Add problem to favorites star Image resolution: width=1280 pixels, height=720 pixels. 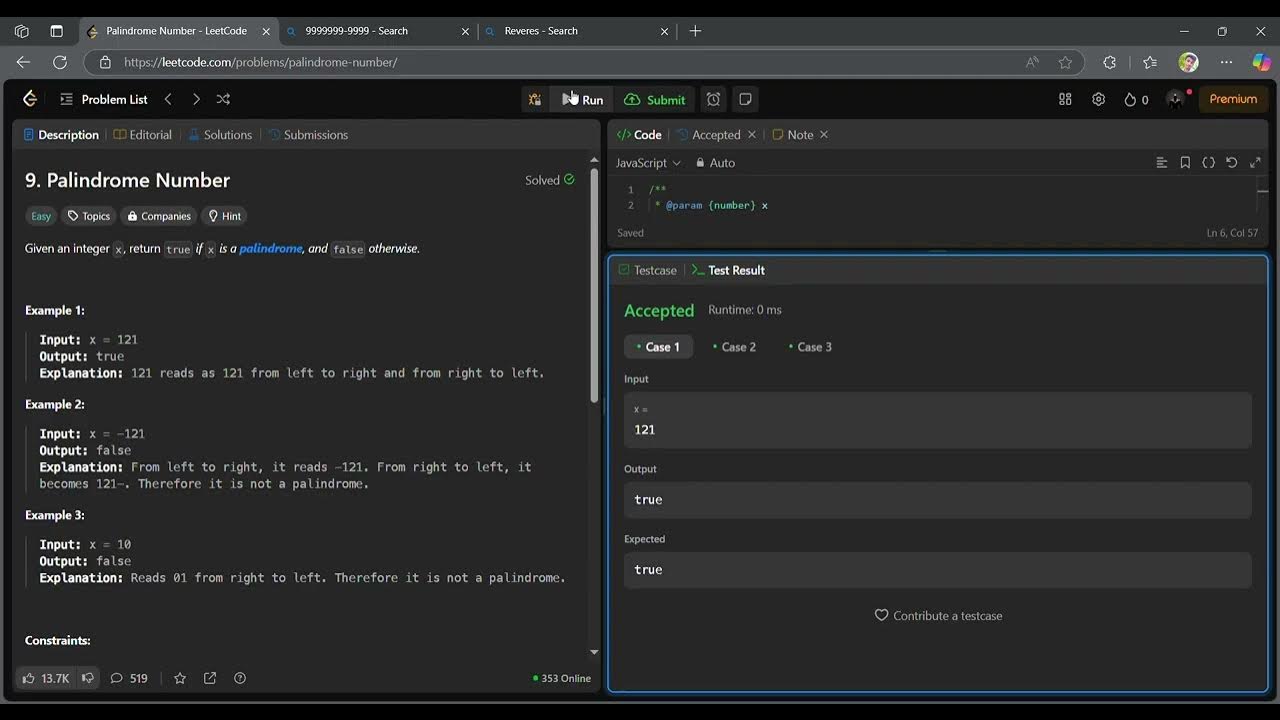point(180,678)
